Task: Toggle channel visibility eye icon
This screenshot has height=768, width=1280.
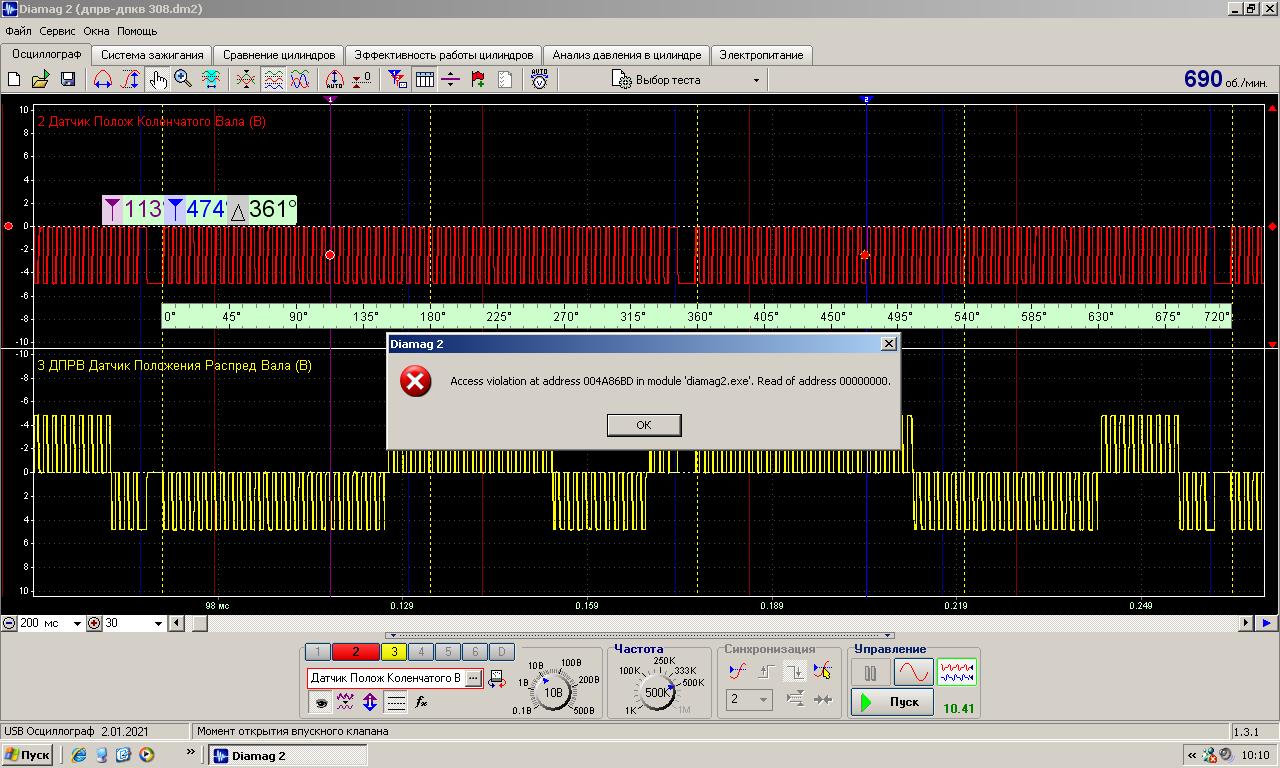Action: pyautogui.click(x=320, y=702)
